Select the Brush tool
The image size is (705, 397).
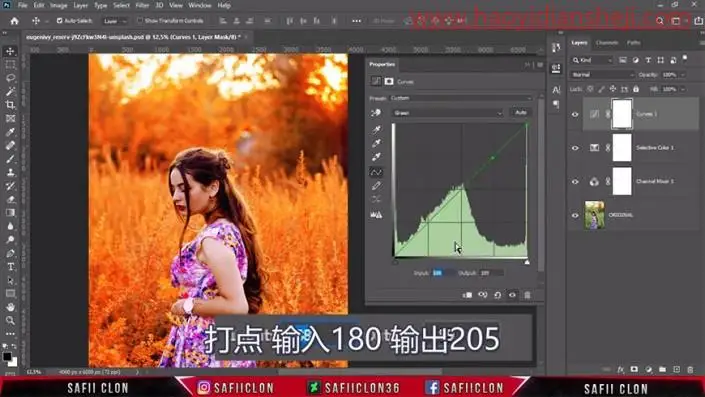10,159
